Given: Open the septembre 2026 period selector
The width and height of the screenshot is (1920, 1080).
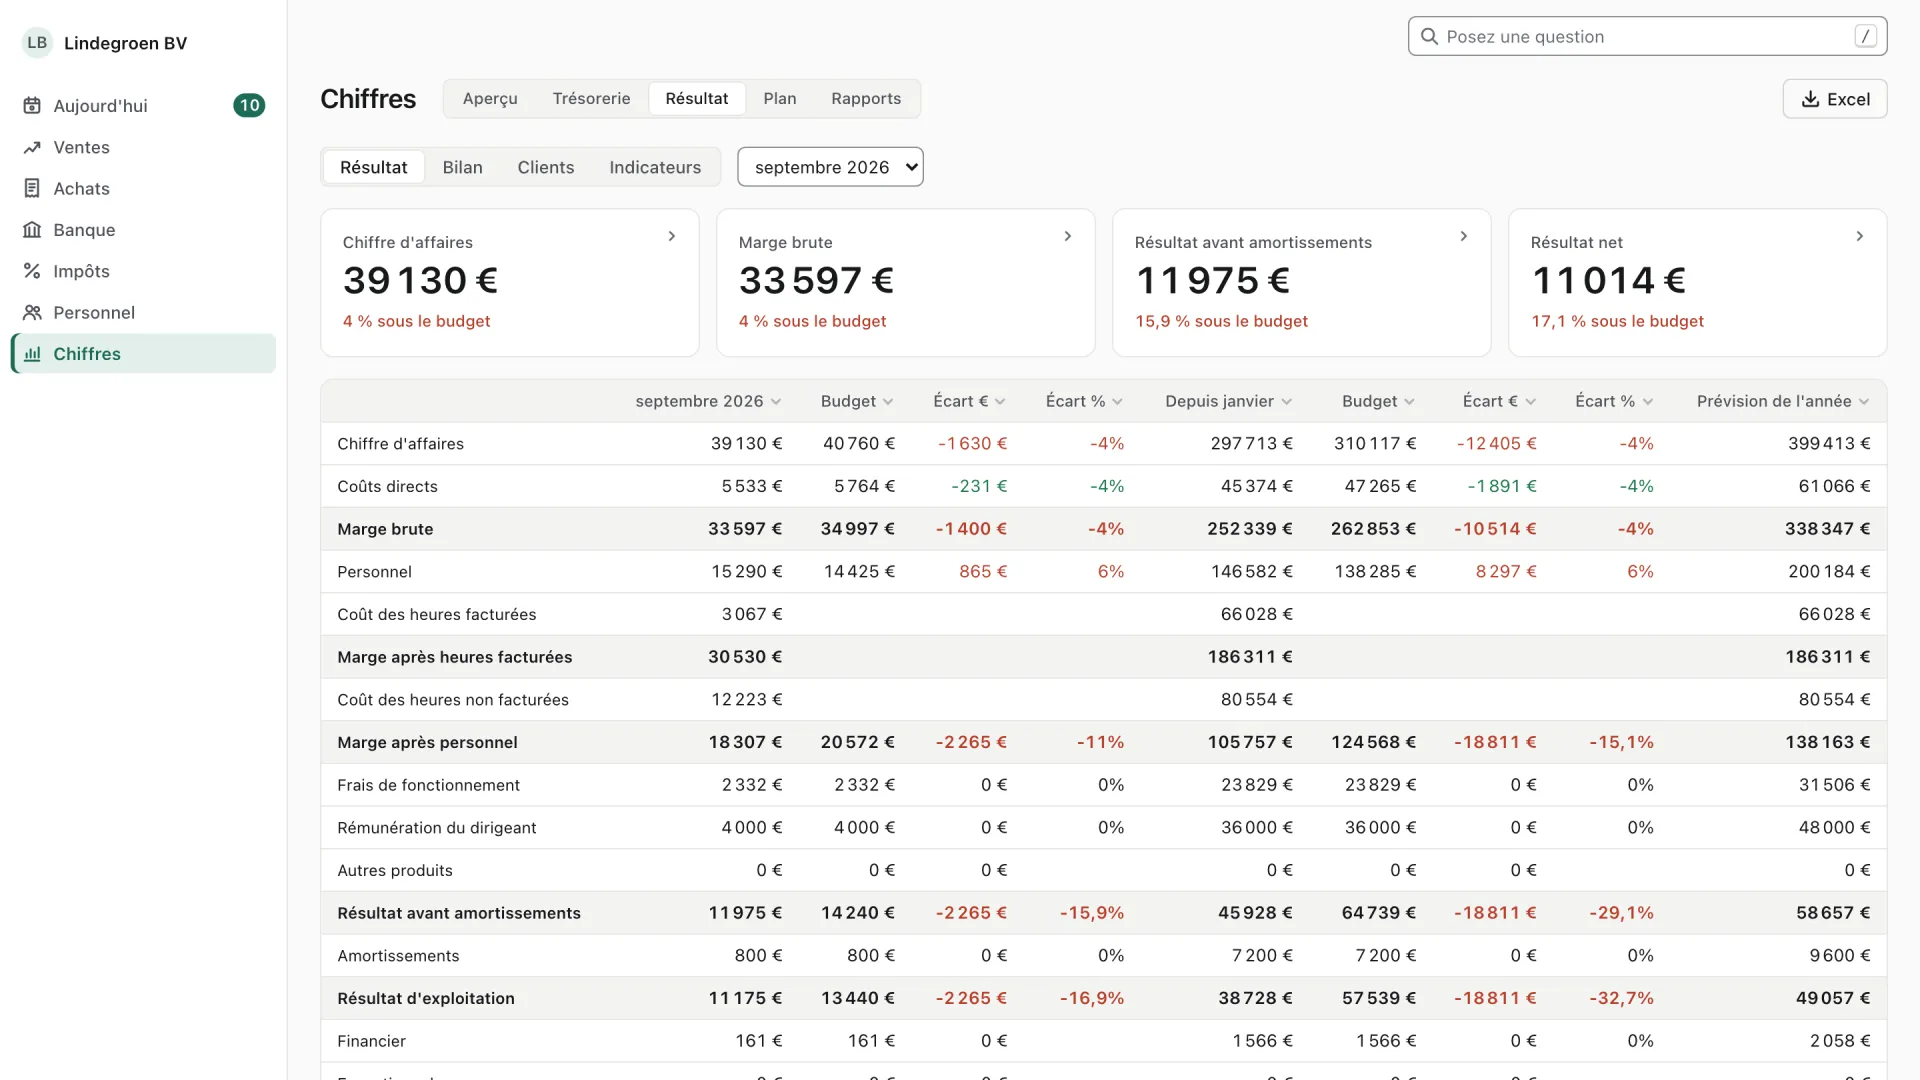Looking at the screenshot, I should [830, 167].
